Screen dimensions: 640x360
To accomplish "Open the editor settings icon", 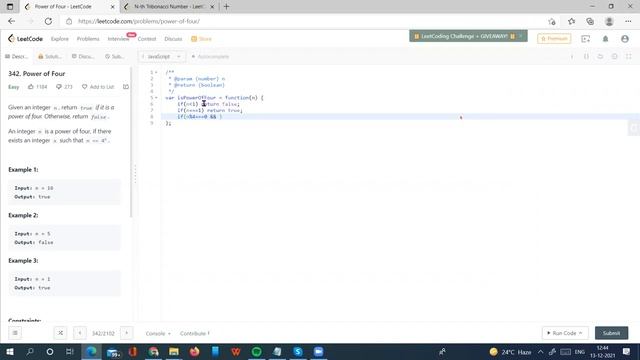I will [x=615, y=56].
